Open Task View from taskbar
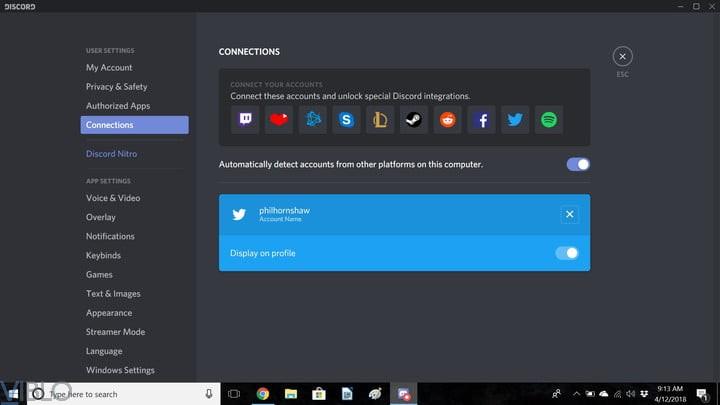This screenshot has height=405, width=720. click(x=234, y=394)
